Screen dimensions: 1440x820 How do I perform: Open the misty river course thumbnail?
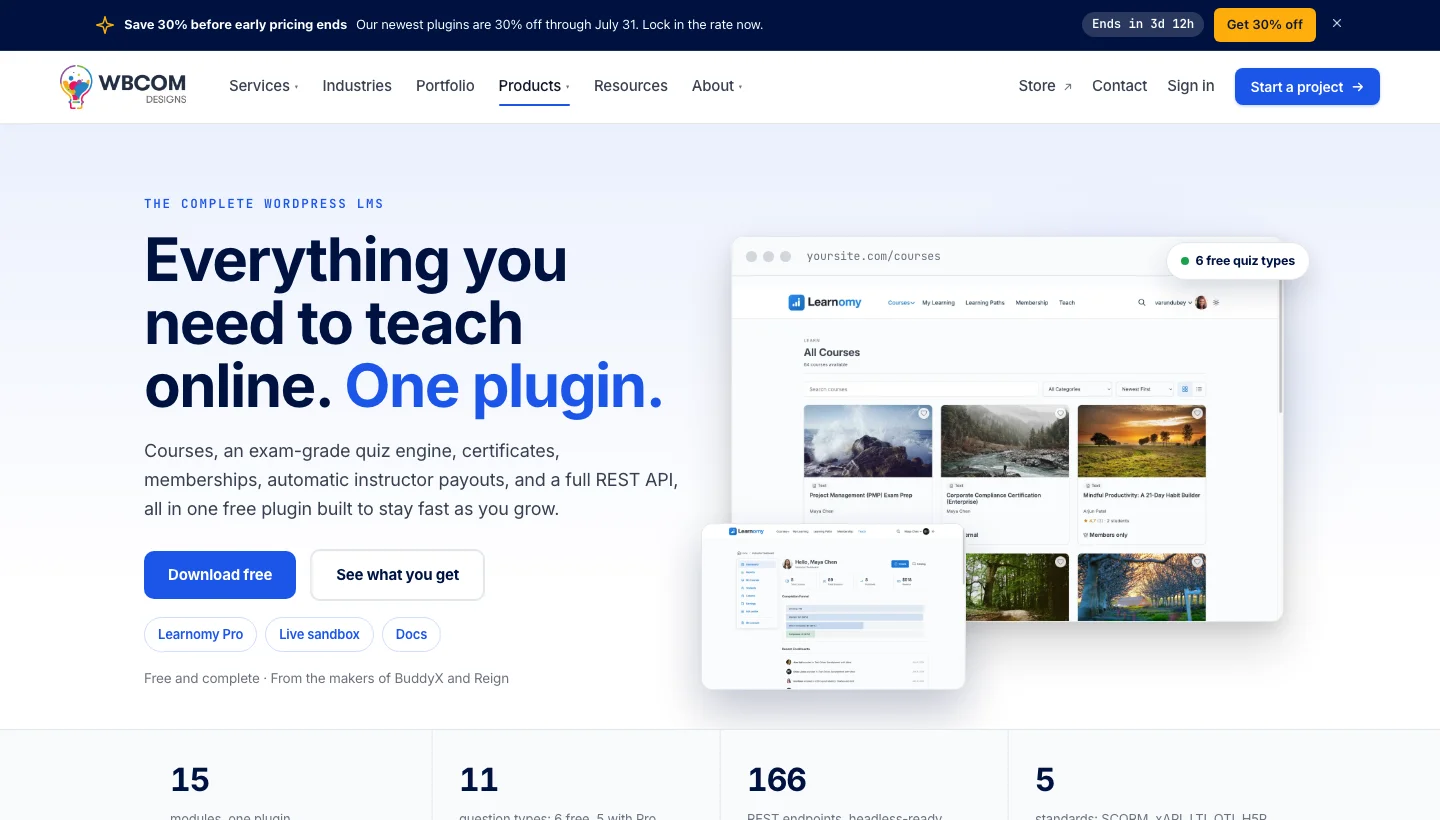tap(1005, 441)
